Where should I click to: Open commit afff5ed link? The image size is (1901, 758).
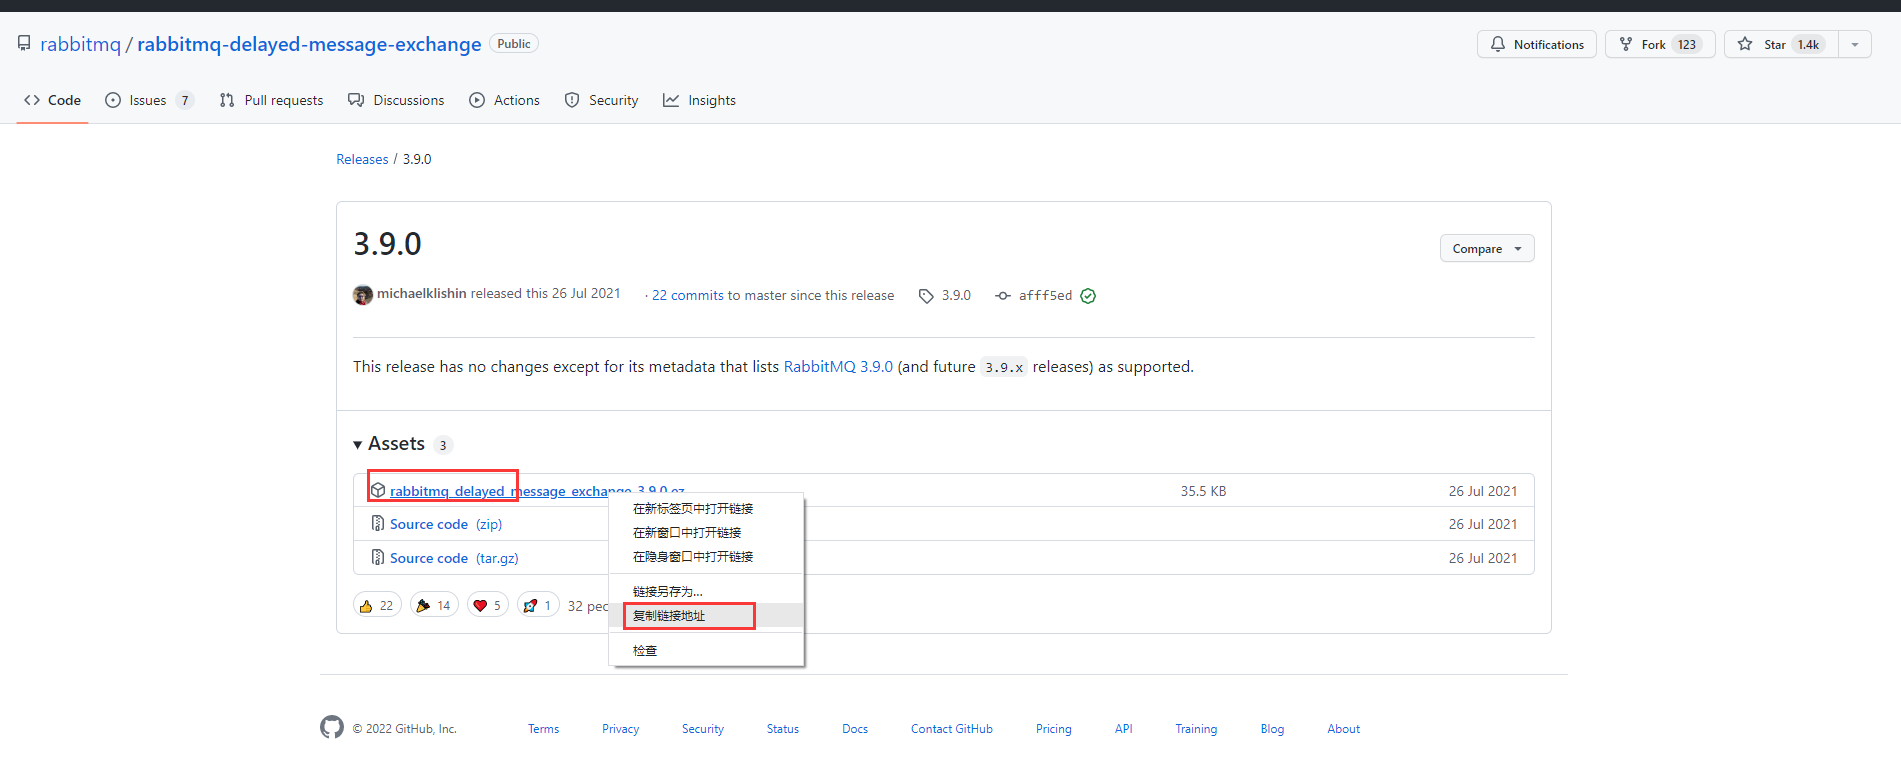1045,295
